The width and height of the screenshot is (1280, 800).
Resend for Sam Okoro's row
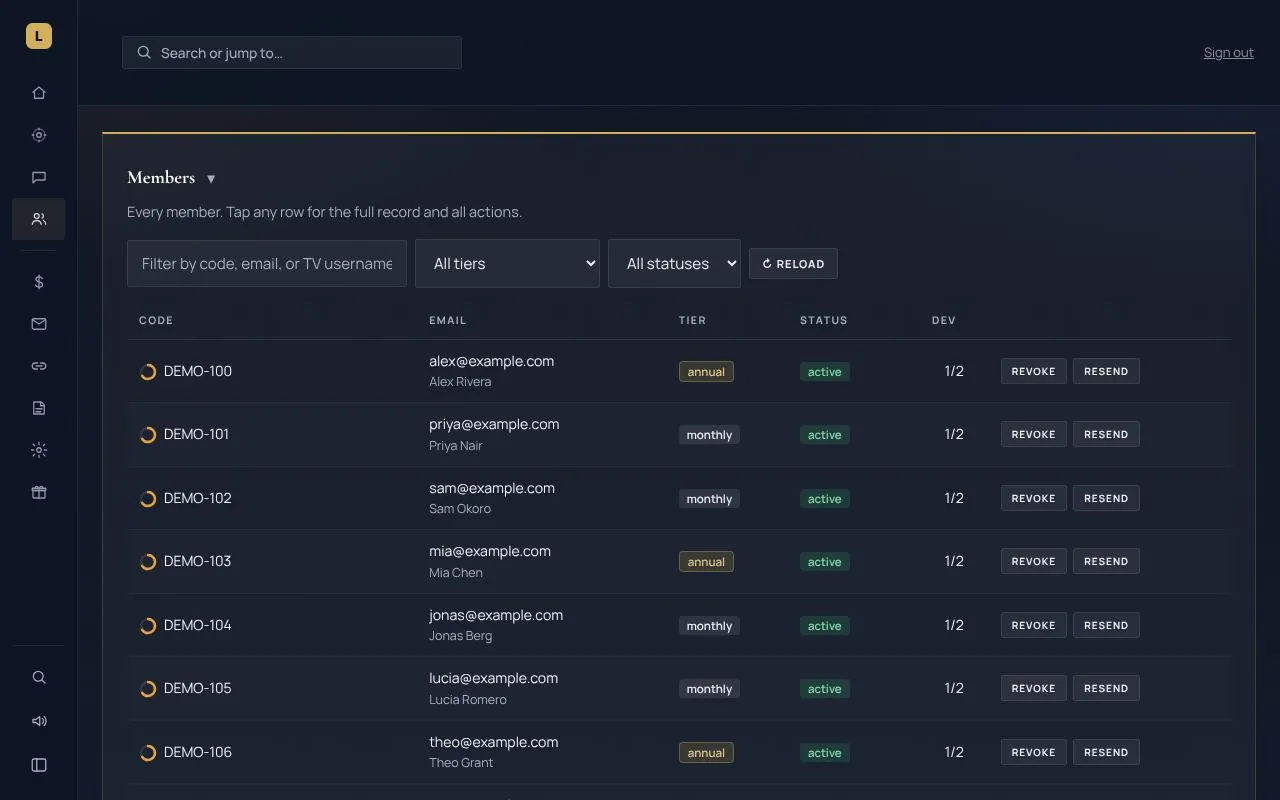coord(1106,498)
